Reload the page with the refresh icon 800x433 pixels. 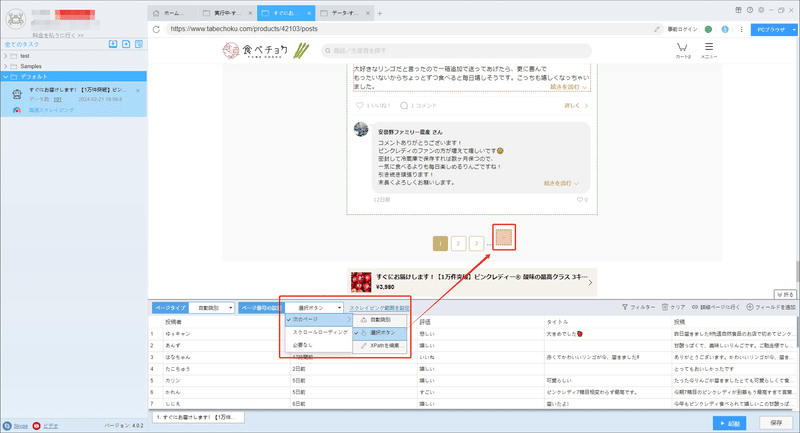coord(156,29)
